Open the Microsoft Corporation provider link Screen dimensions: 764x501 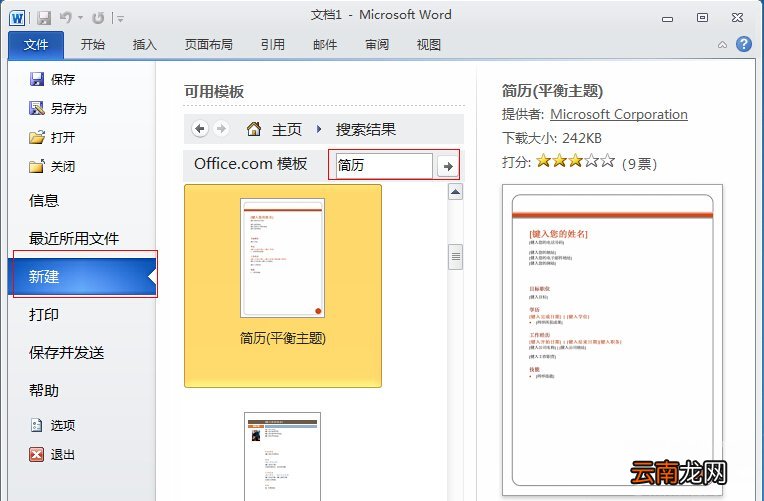618,115
